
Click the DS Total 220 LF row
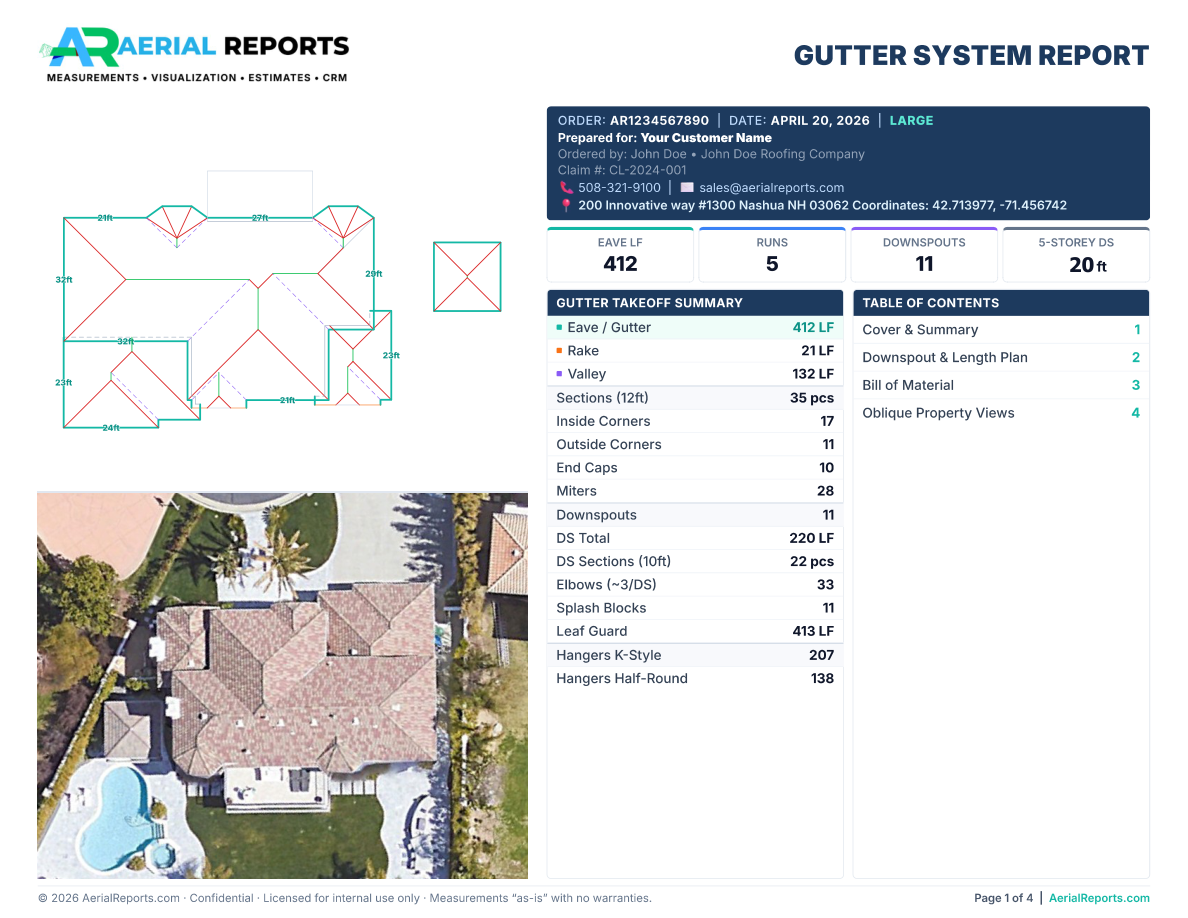pos(695,539)
